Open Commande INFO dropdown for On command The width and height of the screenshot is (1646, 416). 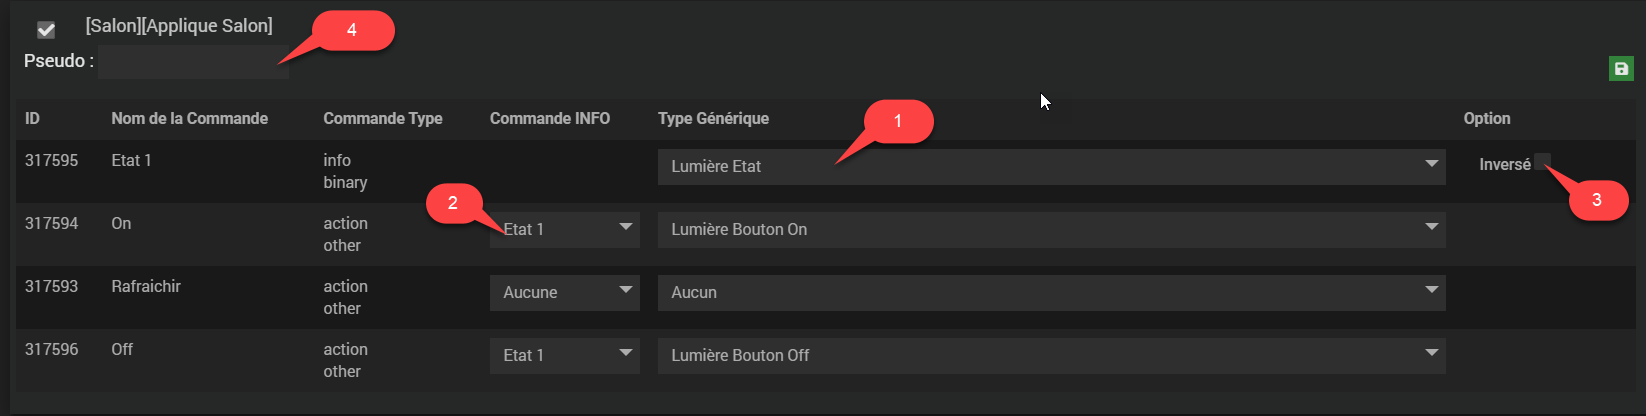564,230
